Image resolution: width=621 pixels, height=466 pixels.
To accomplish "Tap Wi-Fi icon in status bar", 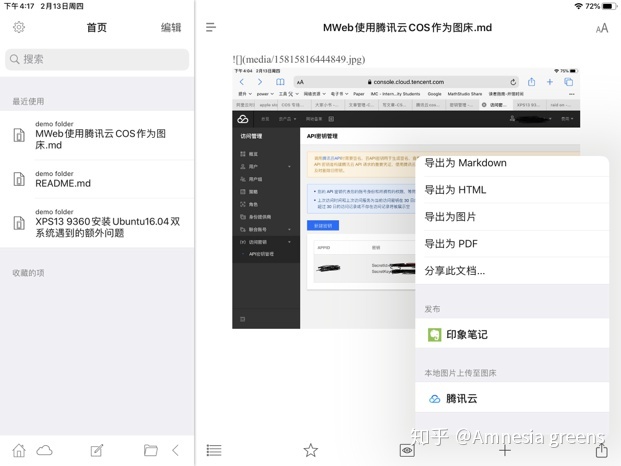I will coord(579,6).
